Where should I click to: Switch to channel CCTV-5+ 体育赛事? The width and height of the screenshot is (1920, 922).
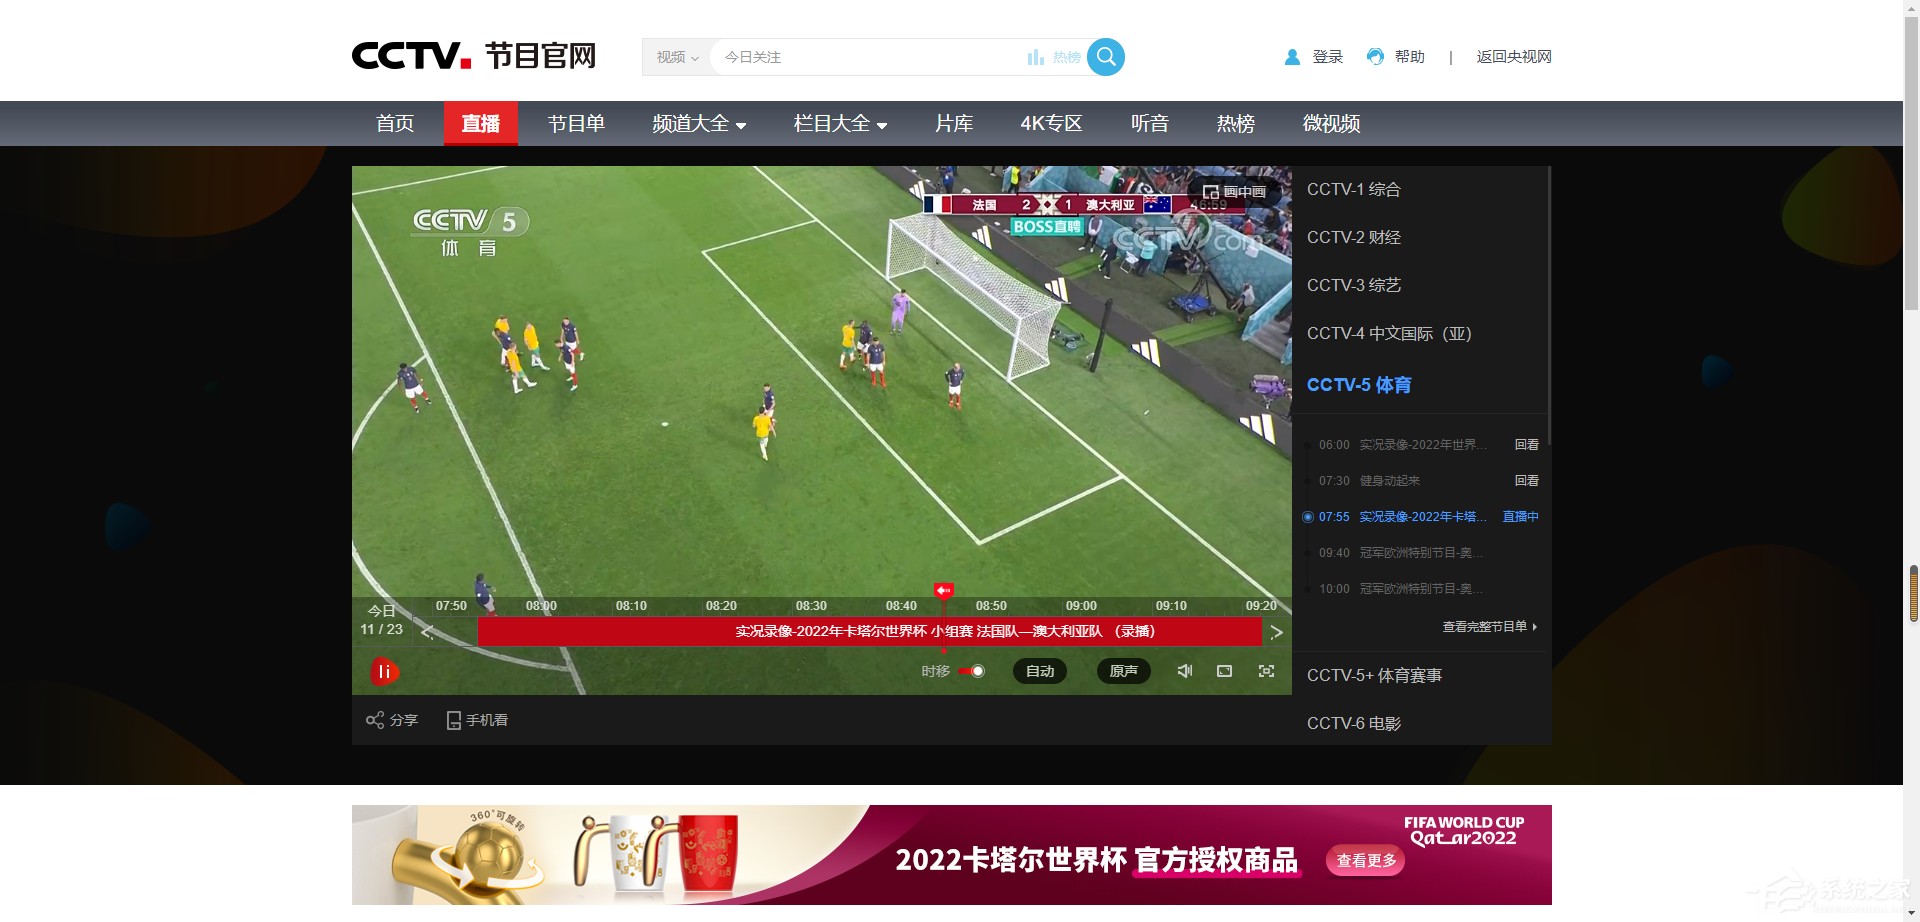[x=1374, y=675]
